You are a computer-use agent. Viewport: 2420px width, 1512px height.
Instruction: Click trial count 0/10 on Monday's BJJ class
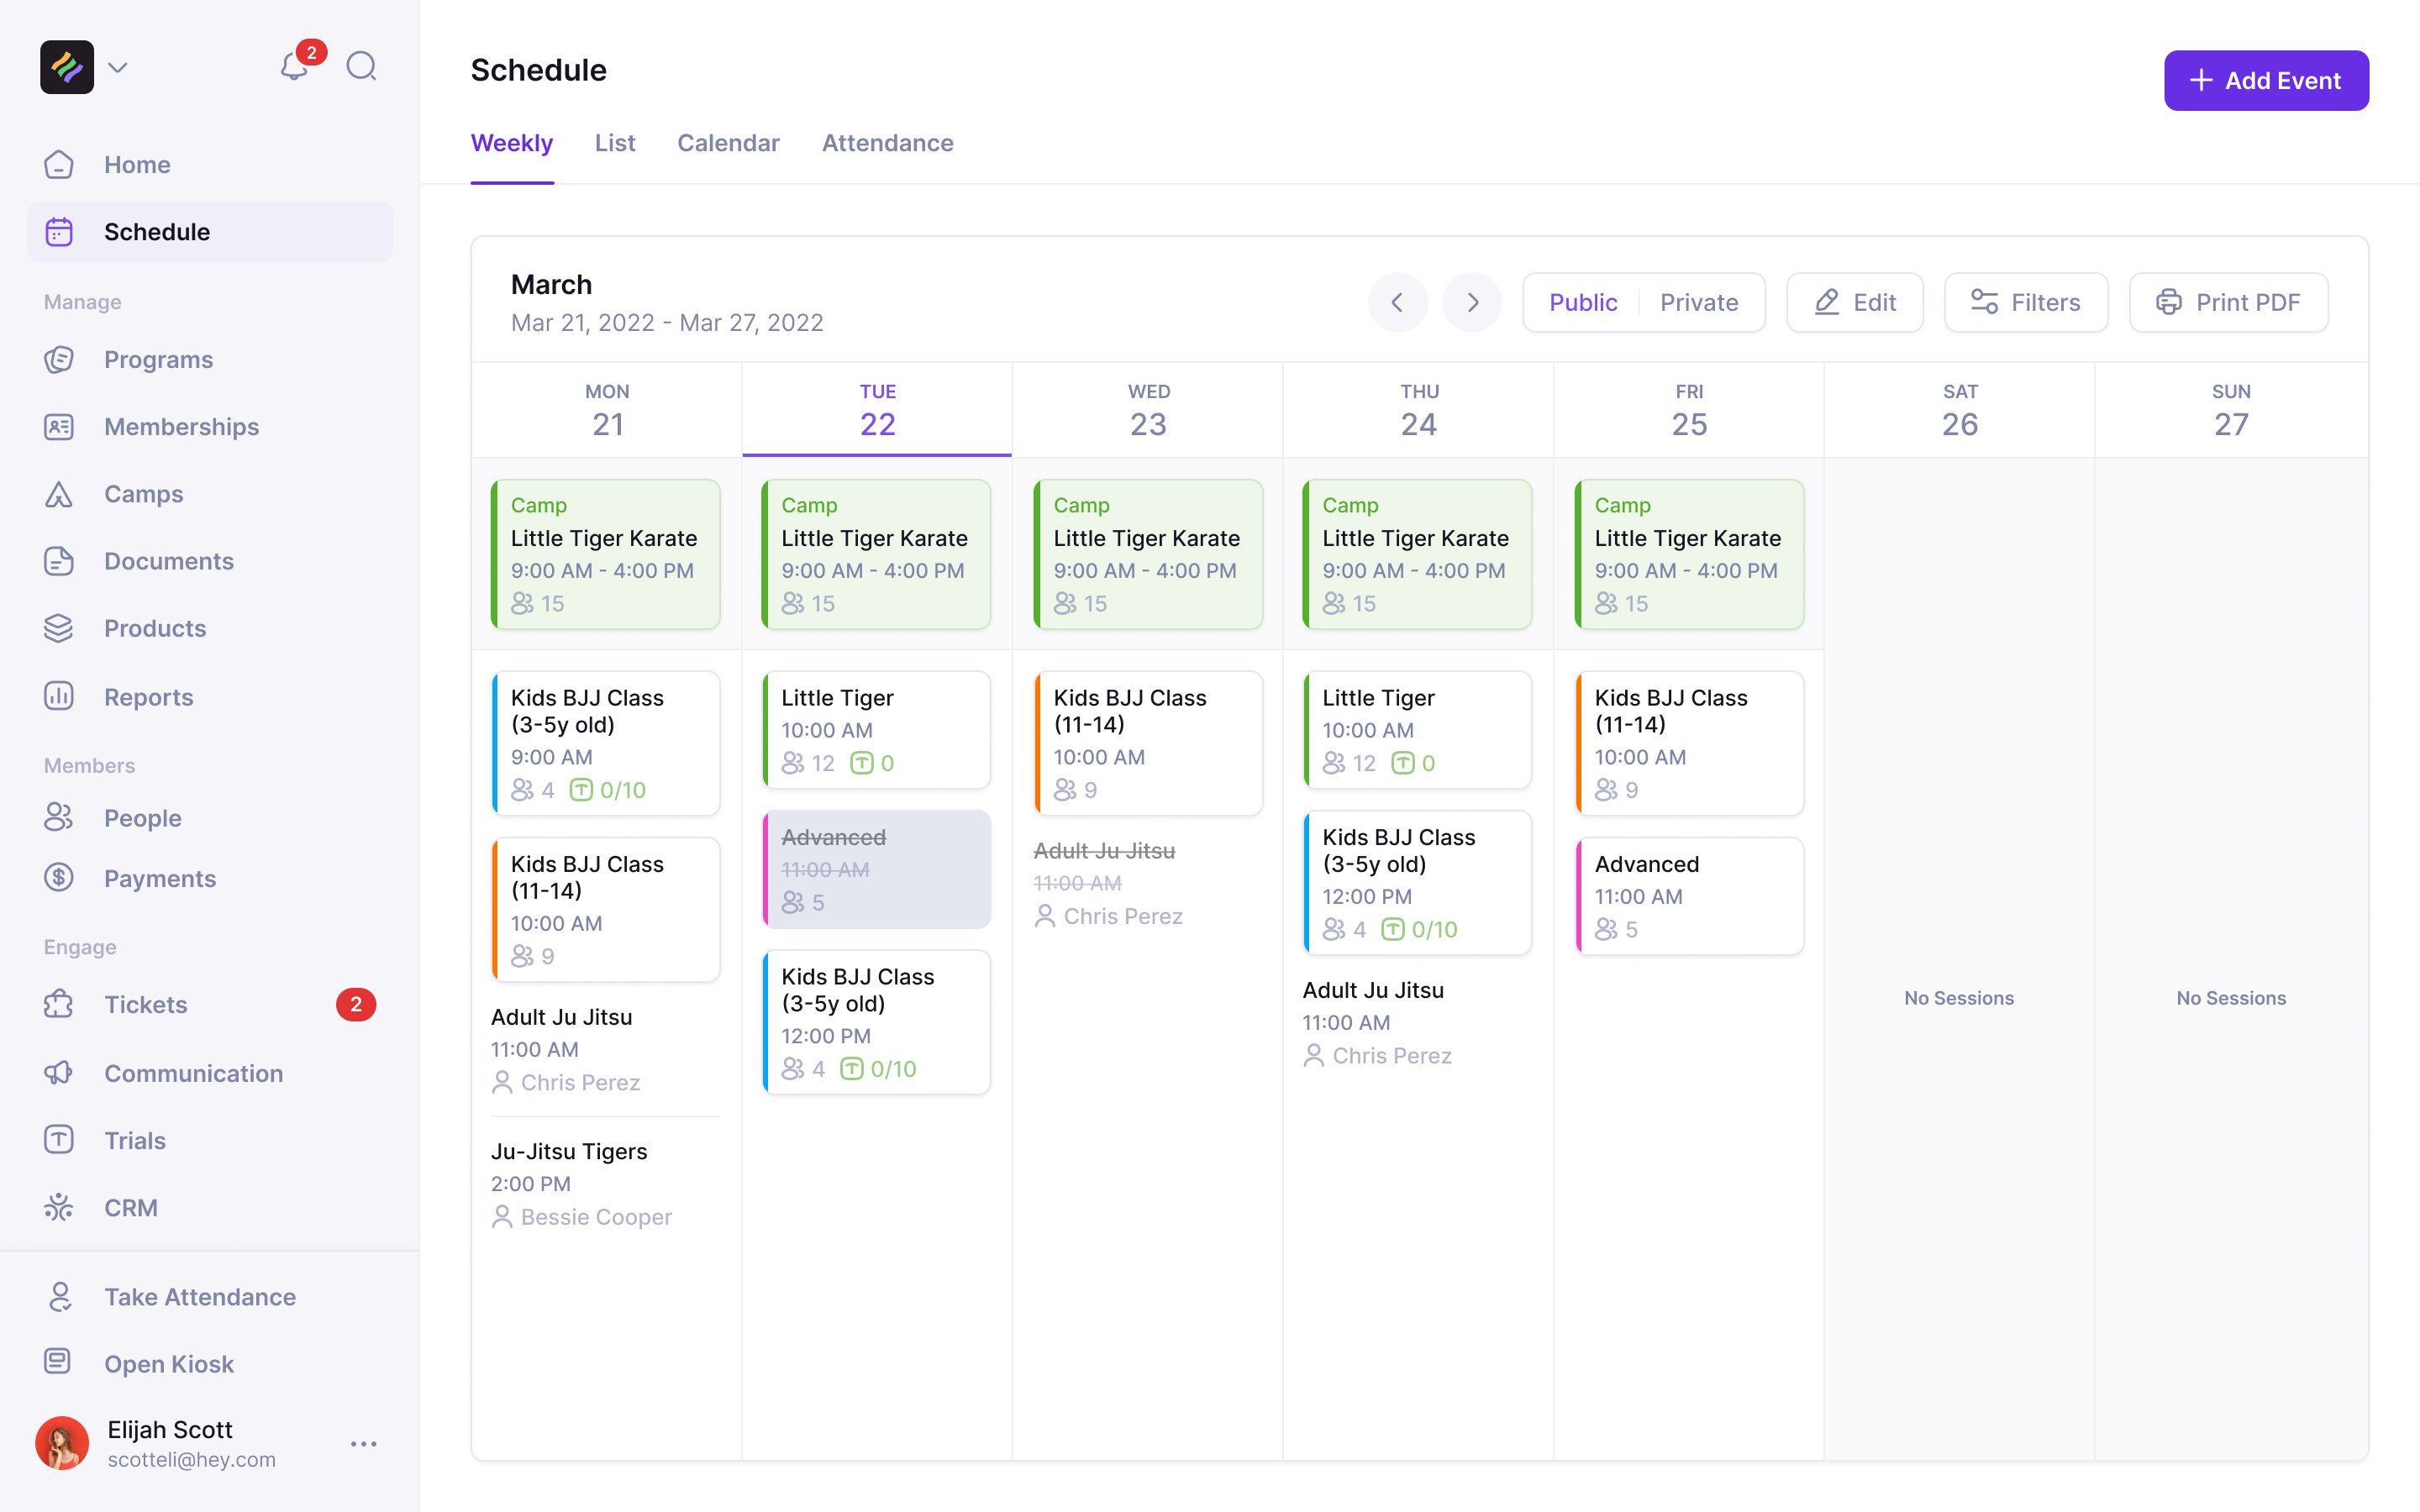[608, 790]
